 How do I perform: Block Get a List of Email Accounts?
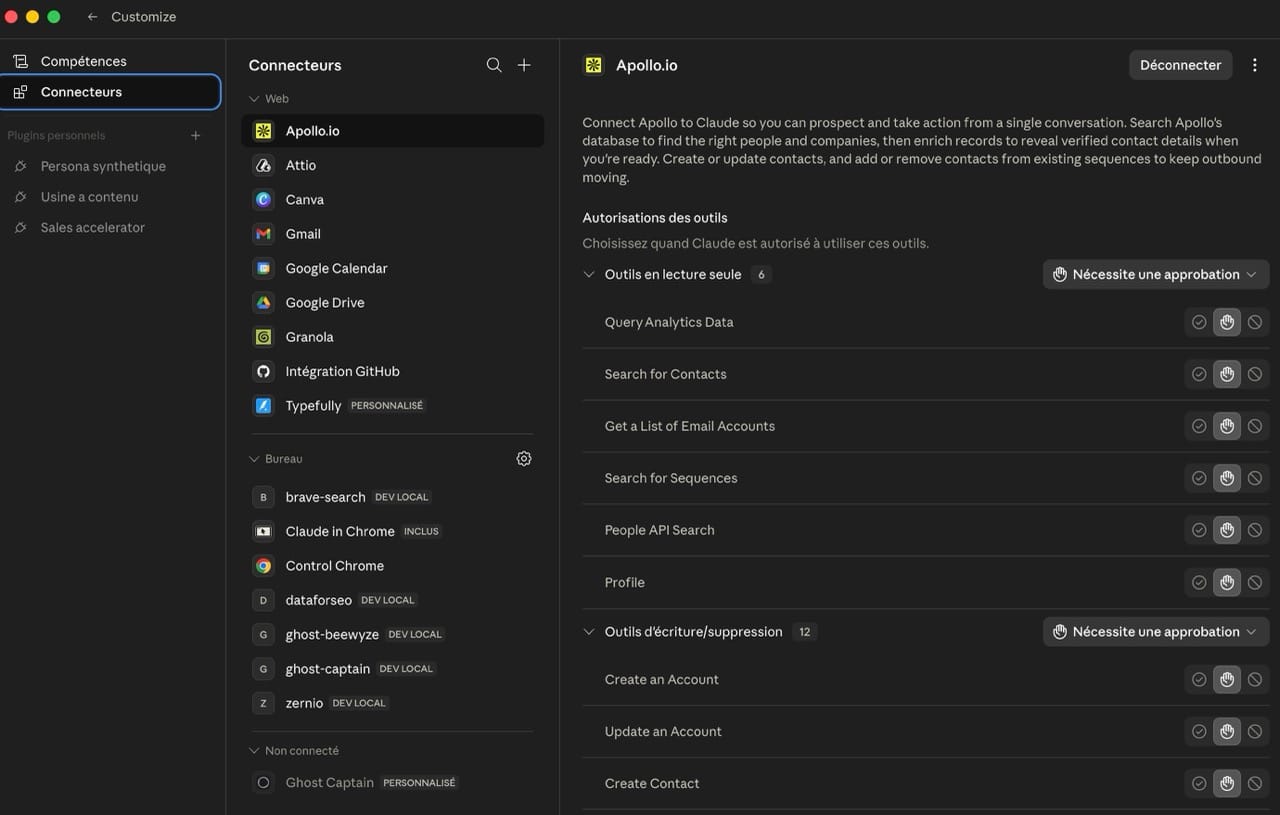1255,426
